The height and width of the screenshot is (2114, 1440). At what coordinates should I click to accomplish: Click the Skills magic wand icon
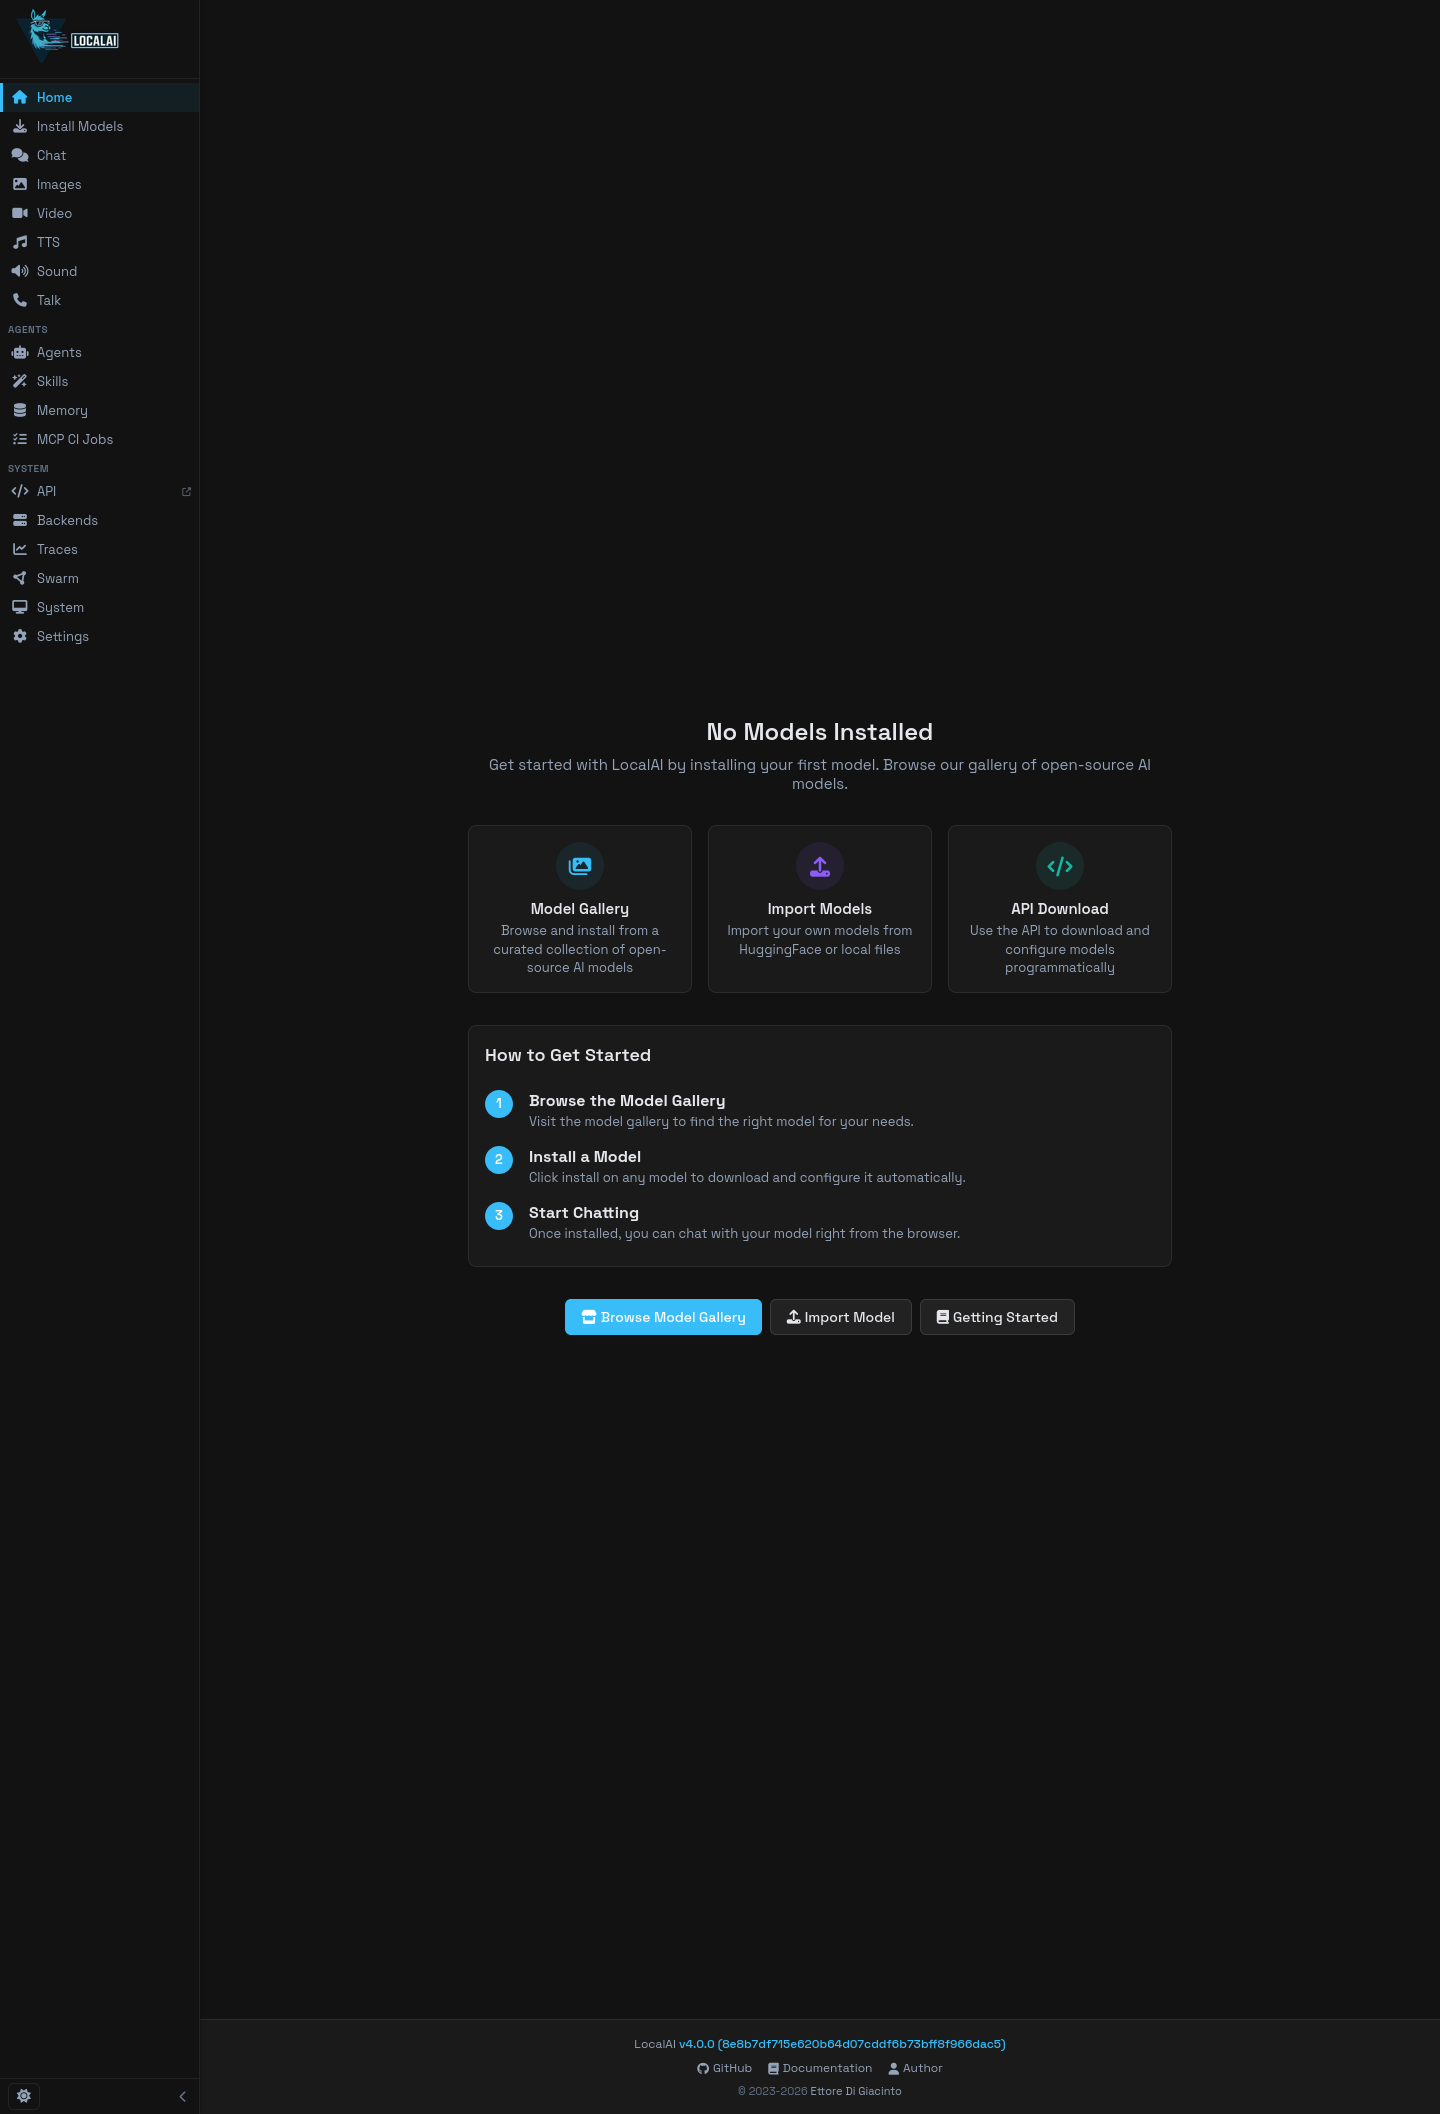tap(20, 381)
